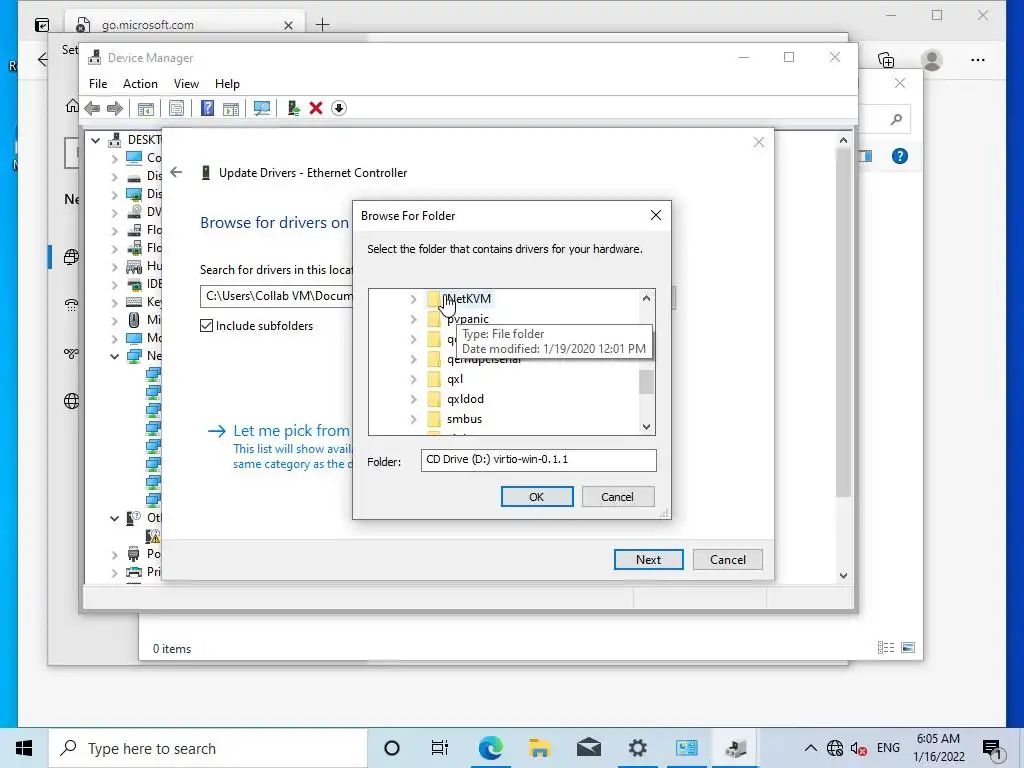Open the Properties toolbar icon in Device Manager
This screenshot has width=1024, height=768.
(176, 108)
